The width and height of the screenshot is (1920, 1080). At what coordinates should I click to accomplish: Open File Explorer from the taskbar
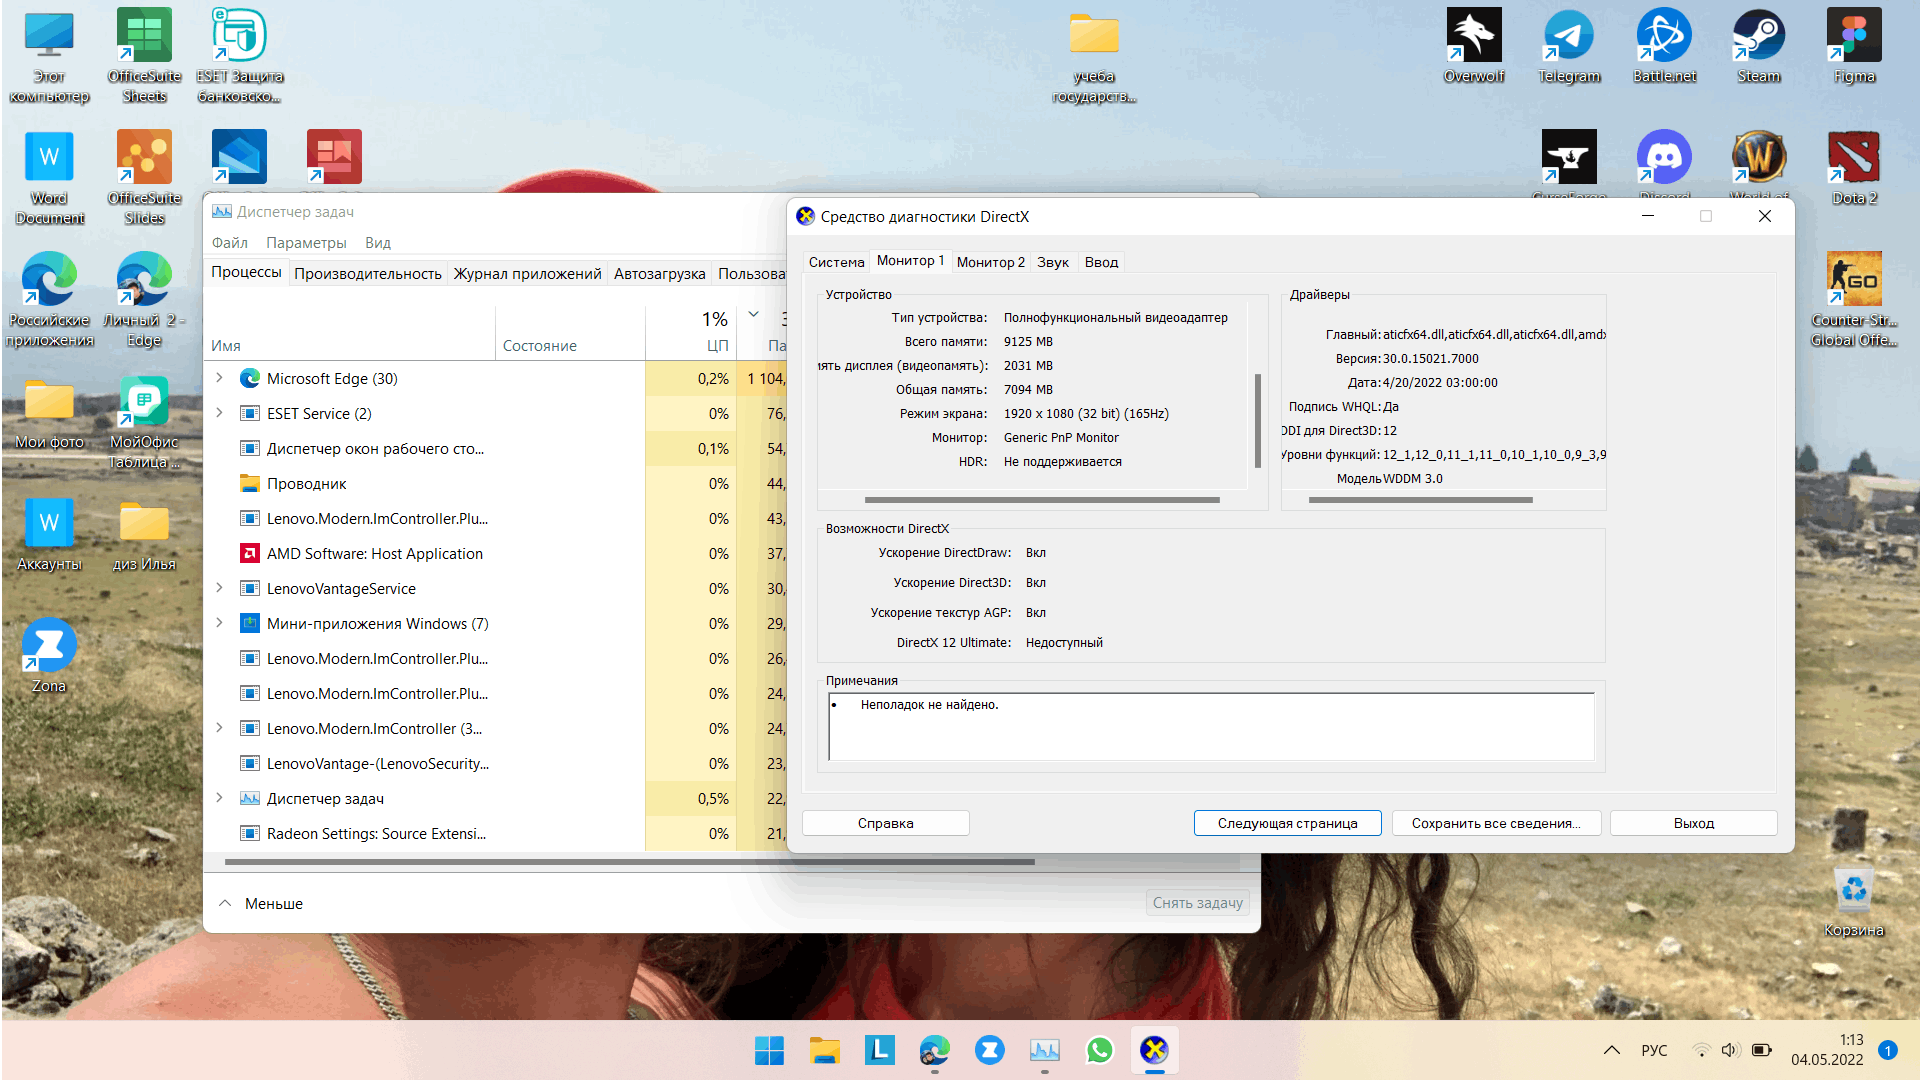coord(824,1050)
